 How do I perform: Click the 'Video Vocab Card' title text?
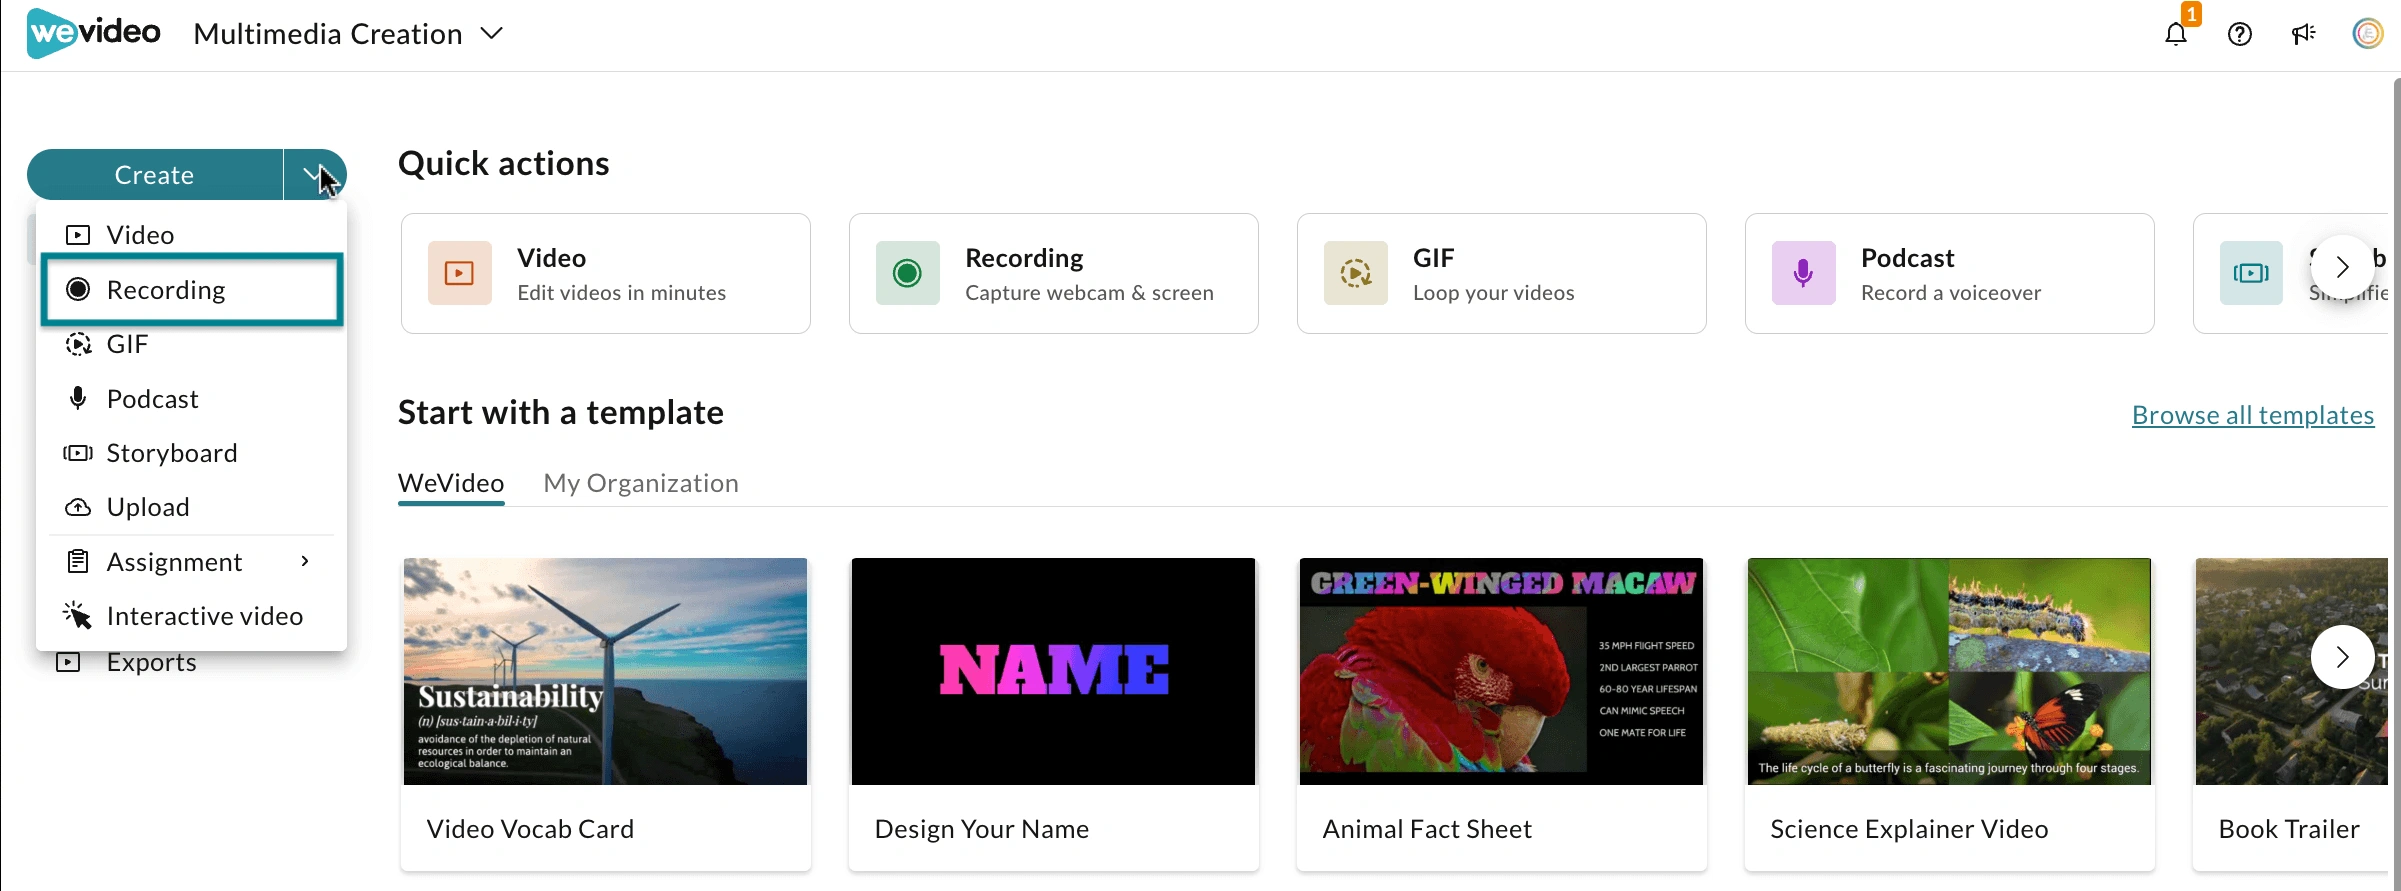click(x=530, y=829)
